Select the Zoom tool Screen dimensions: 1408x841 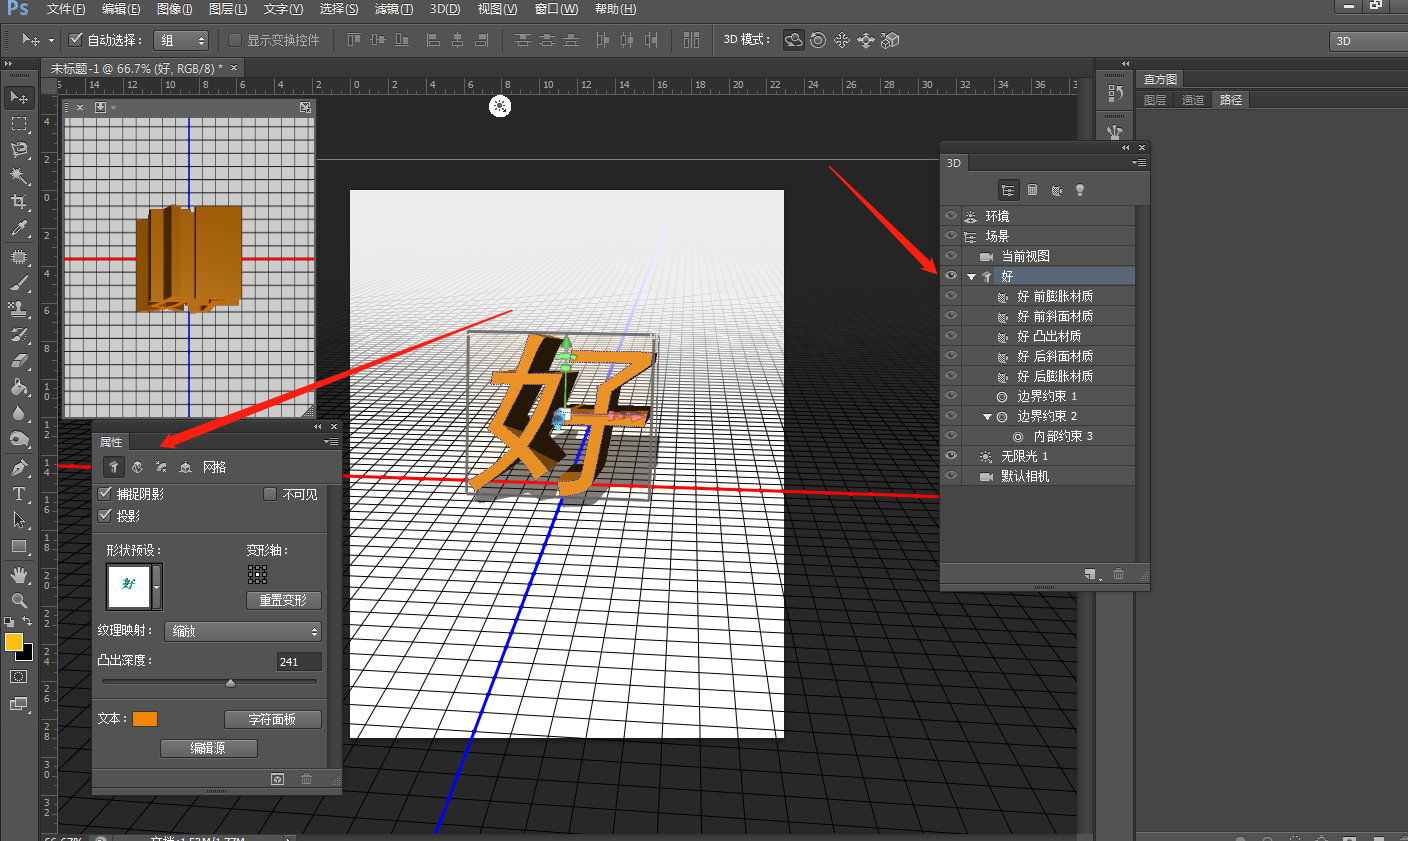[18, 600]
